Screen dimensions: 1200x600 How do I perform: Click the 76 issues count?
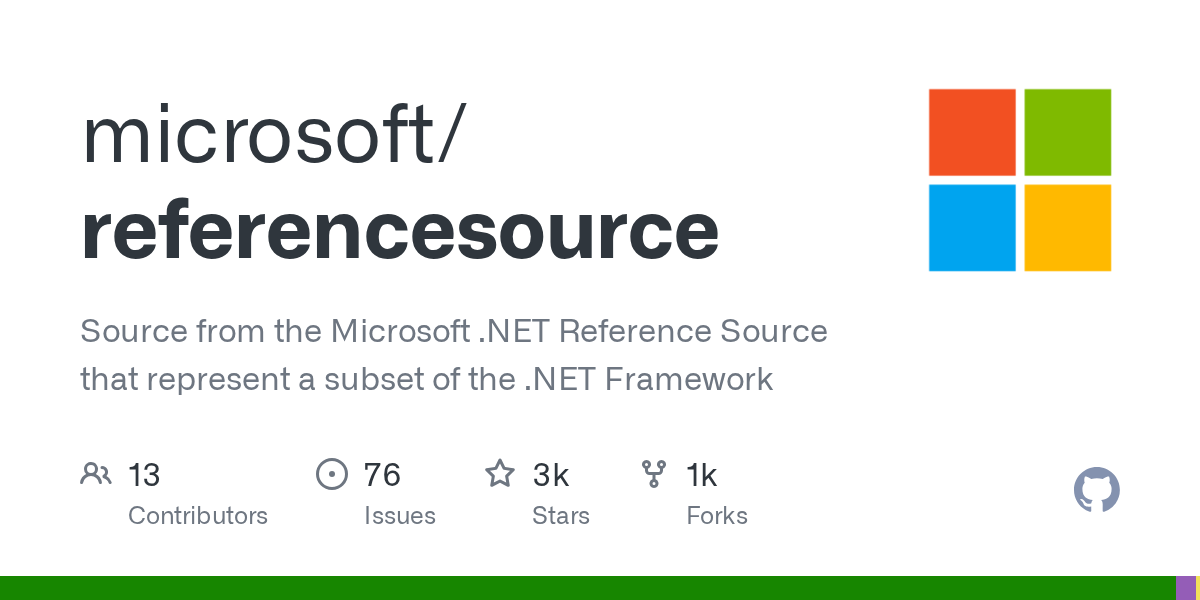coord(382,475)
